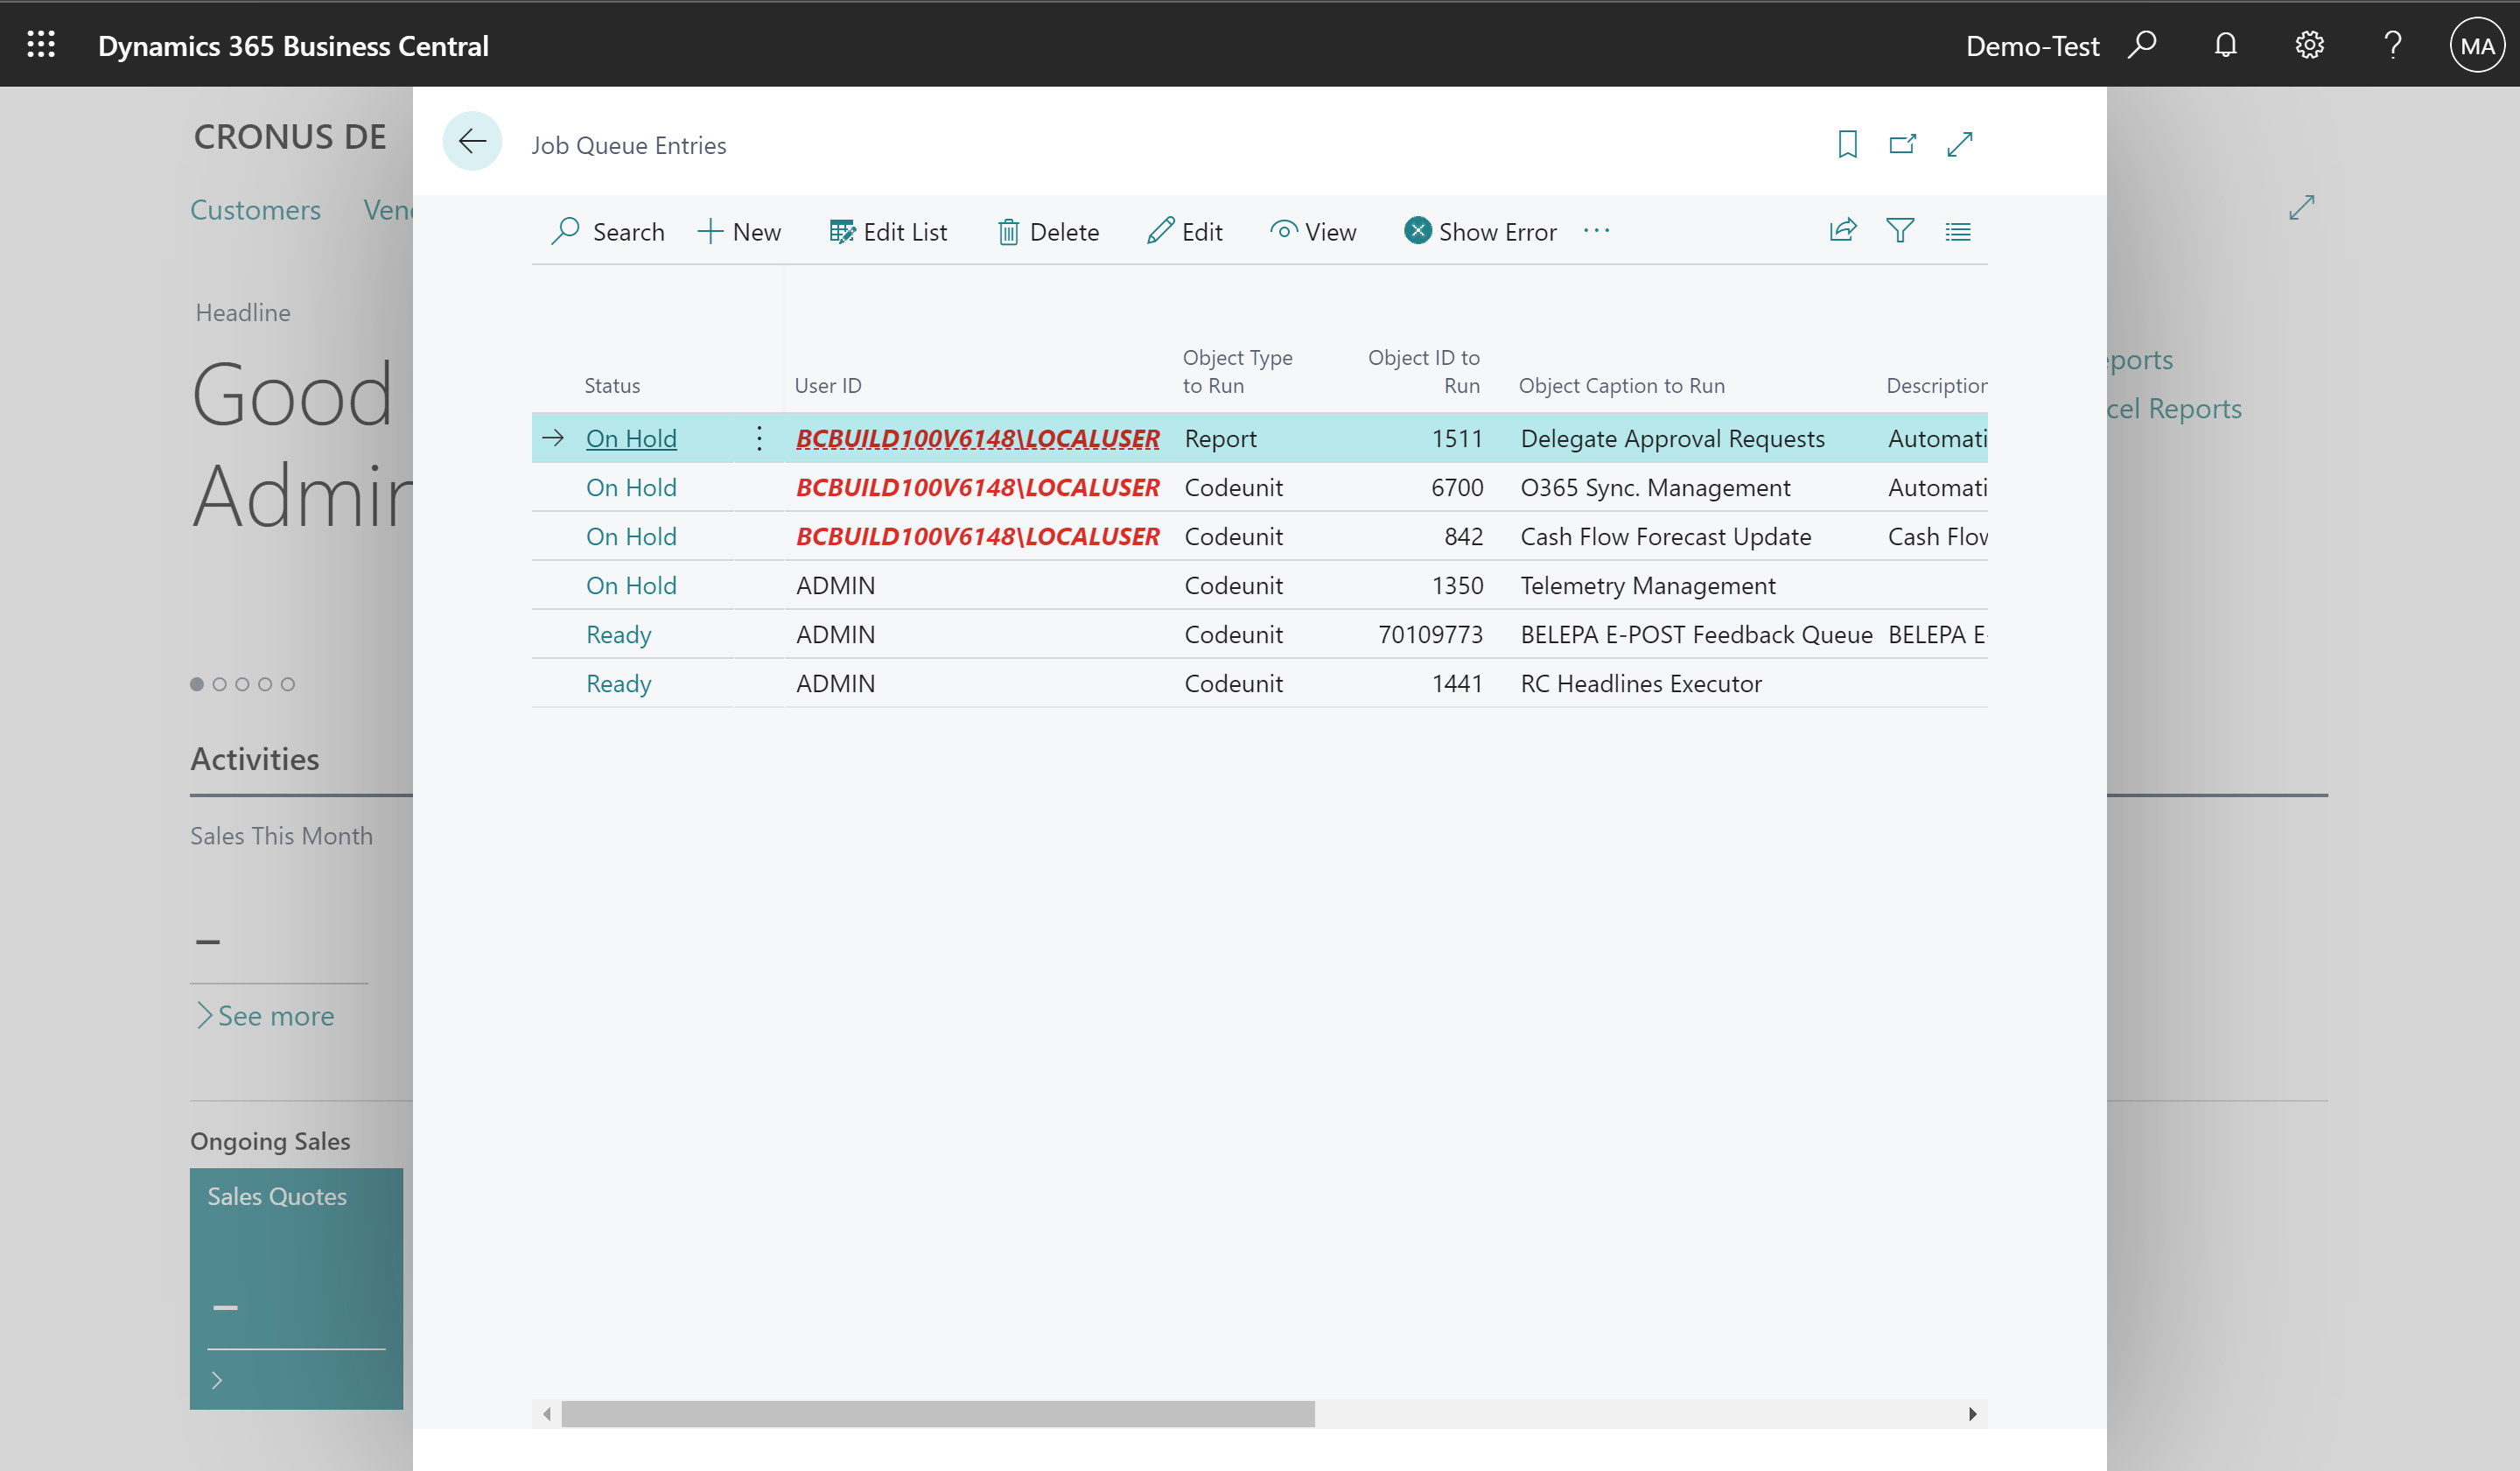Click Object Type to Run column header

click(x=1237, y=372)
